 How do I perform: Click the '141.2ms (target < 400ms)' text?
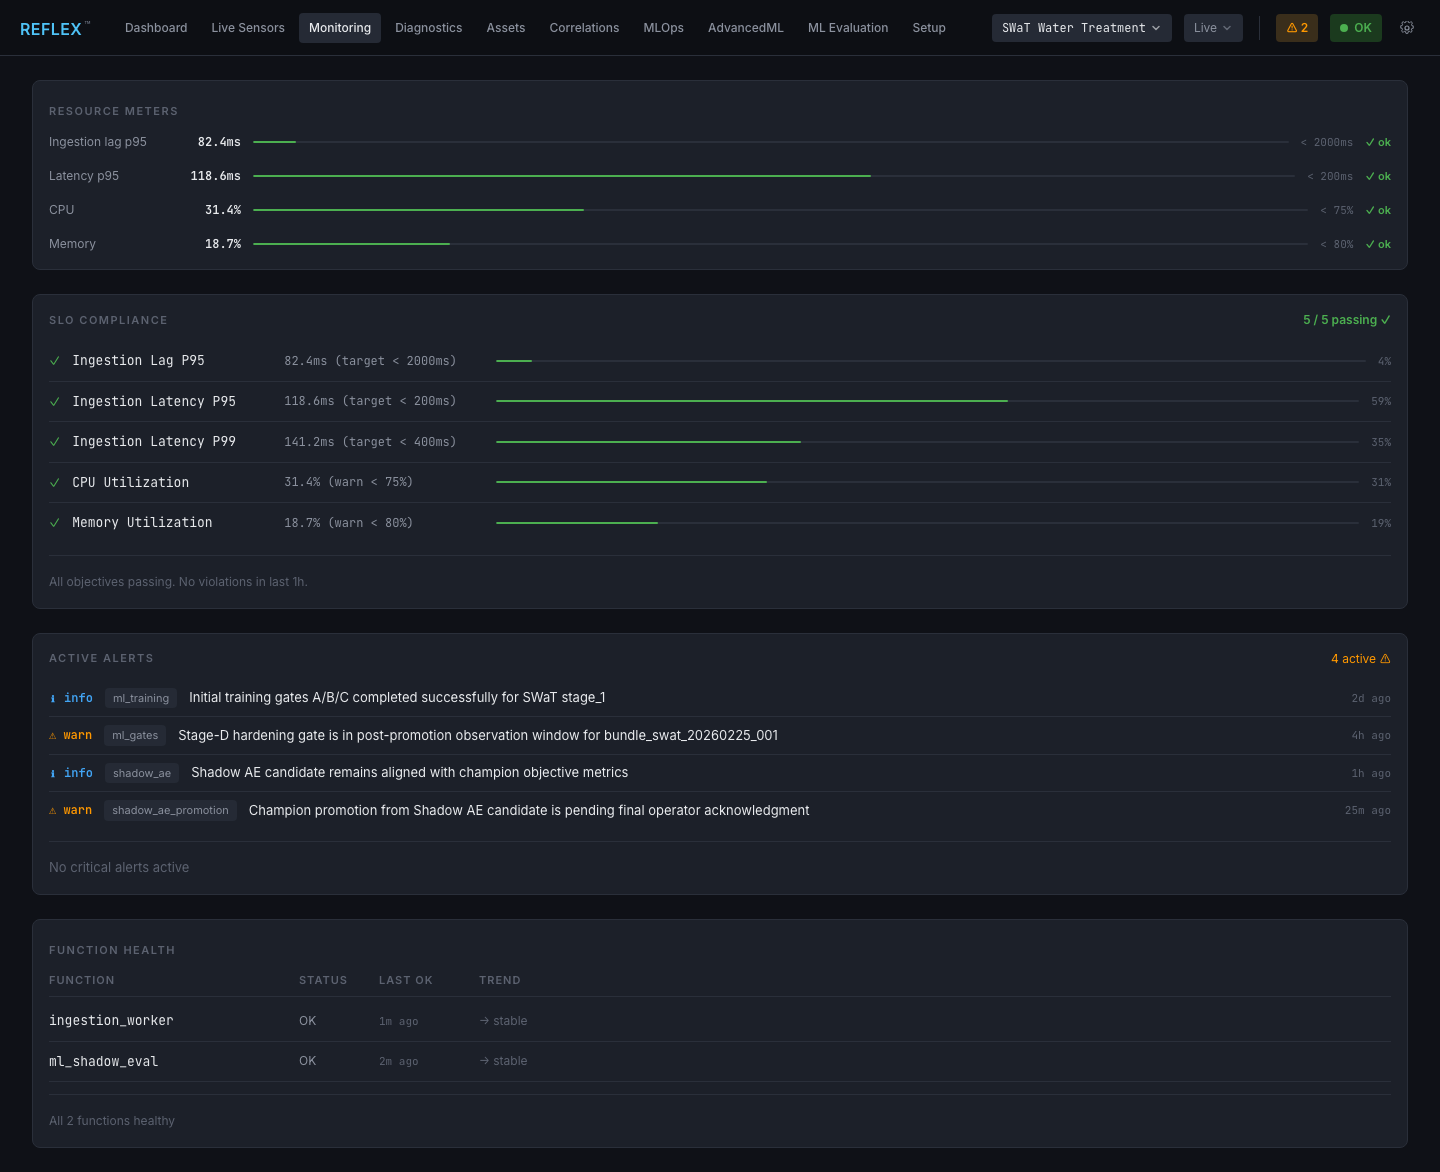click(x=370, y=442)
